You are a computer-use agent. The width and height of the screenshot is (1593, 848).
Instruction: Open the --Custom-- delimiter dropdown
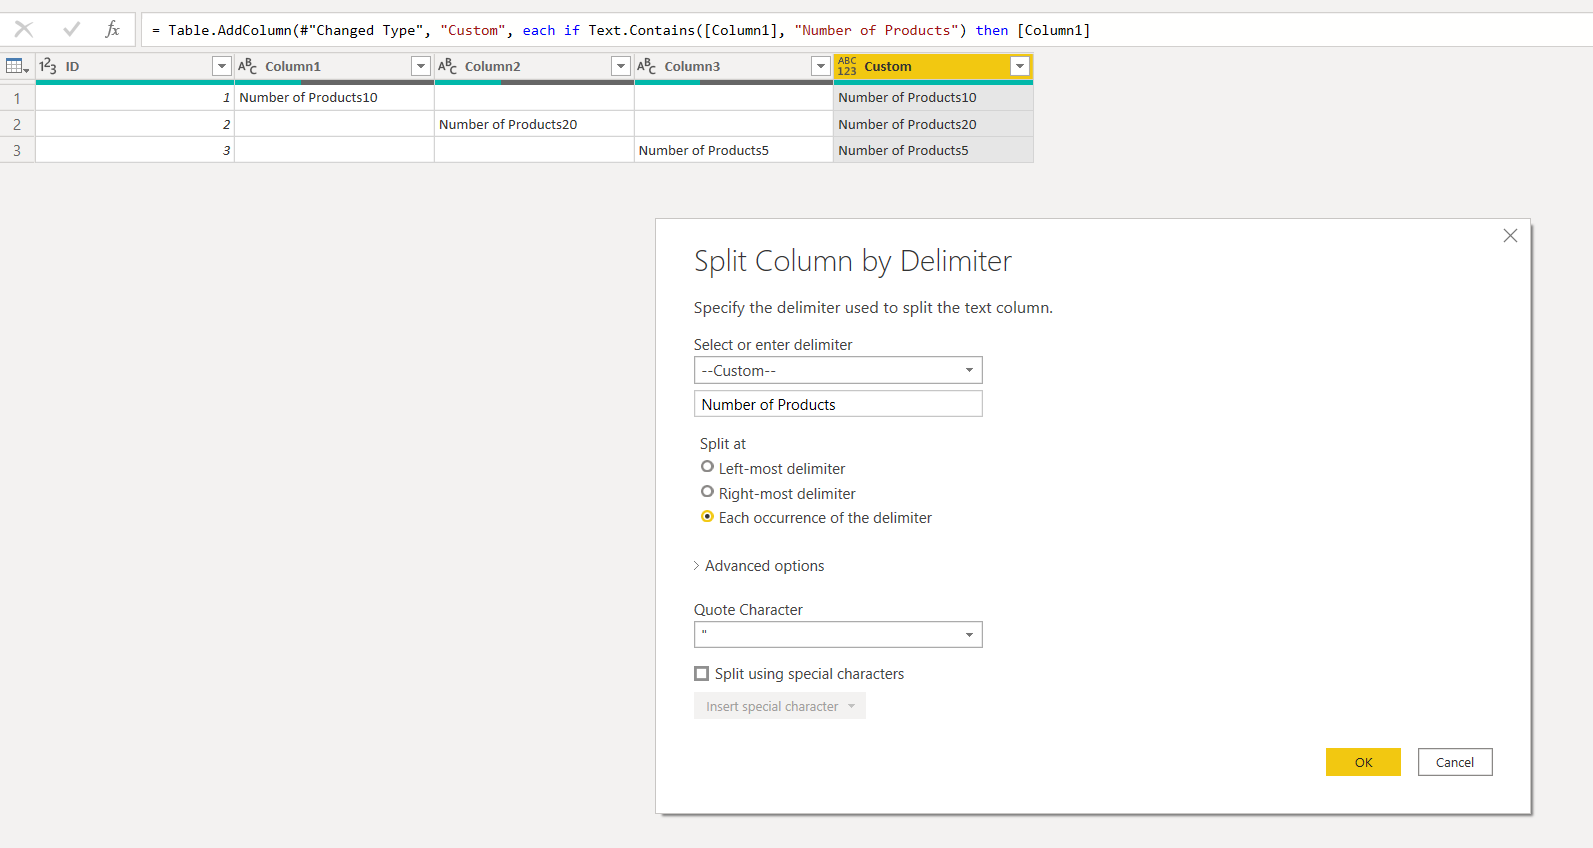tap(838, 370)
